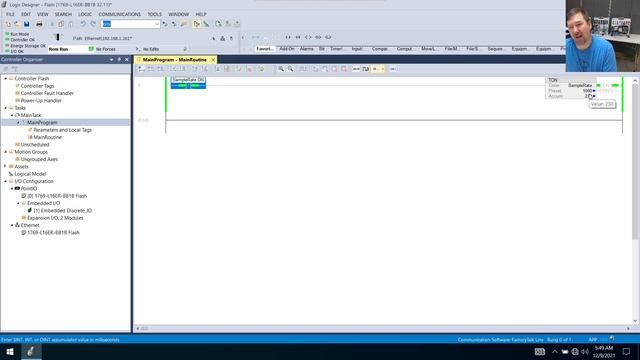Open the COMMUNICATIONS menu

[x=120, y=14]
